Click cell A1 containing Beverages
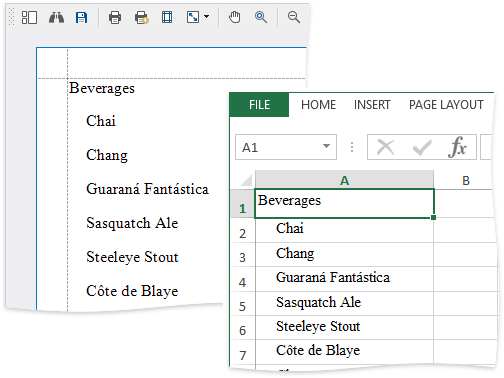504x378 pixels. (344, 204)
